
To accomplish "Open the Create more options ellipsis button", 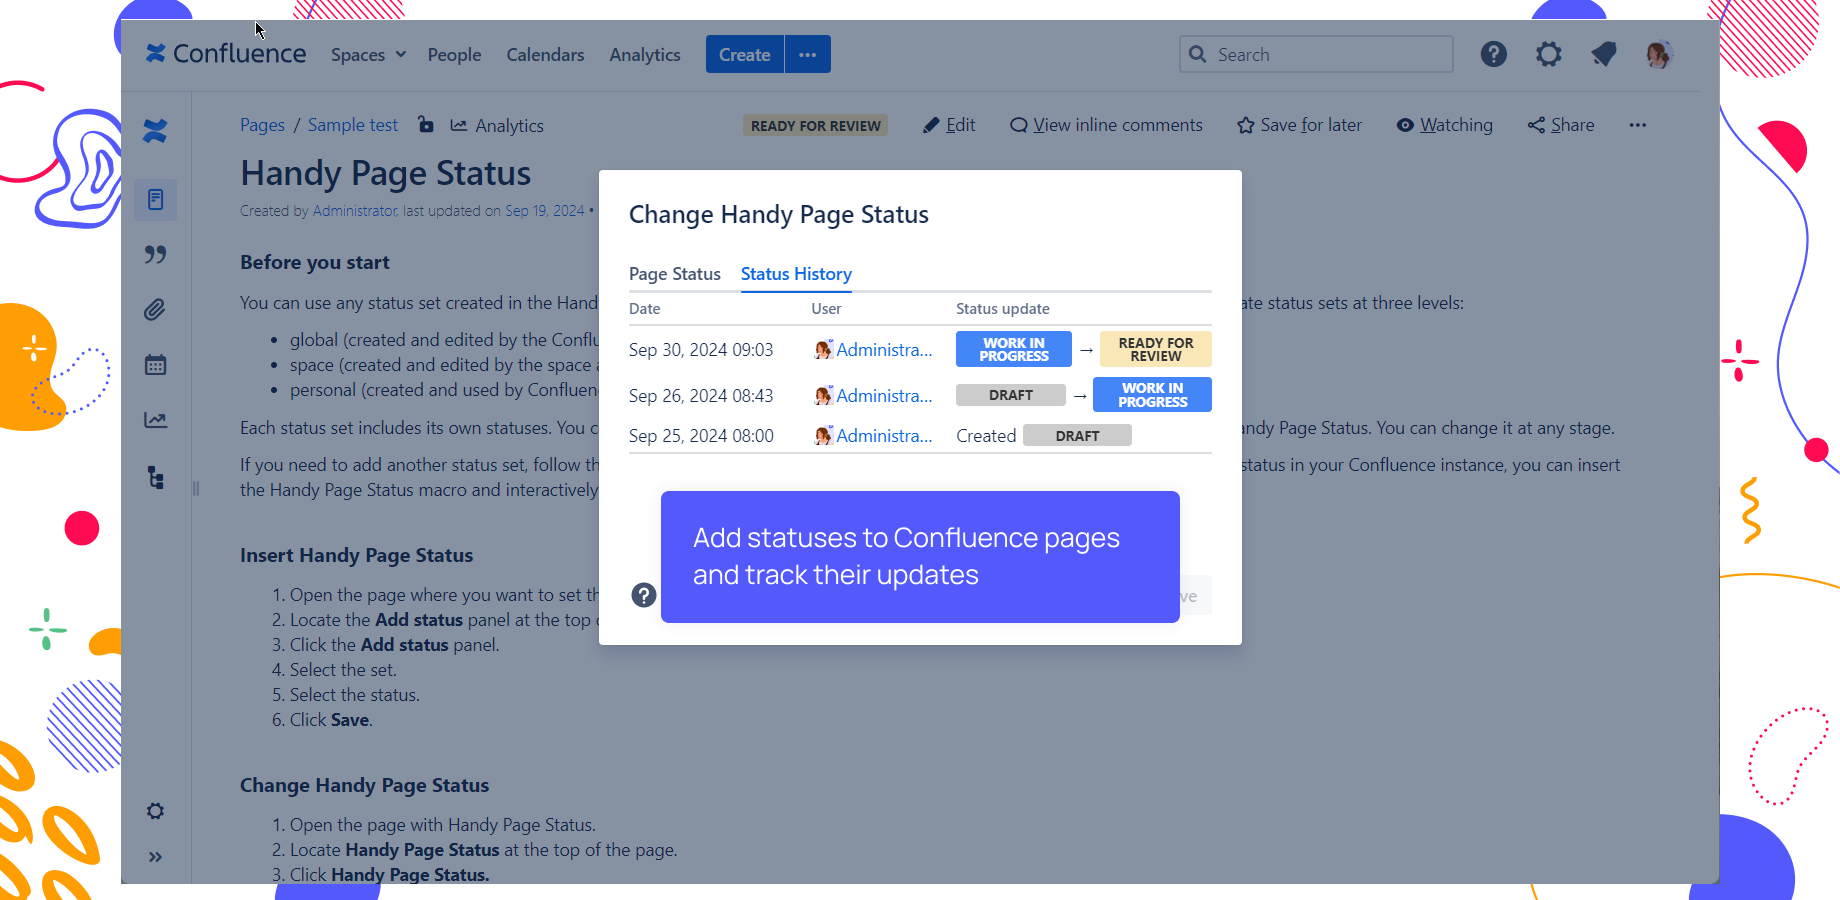I will [808, 54].
